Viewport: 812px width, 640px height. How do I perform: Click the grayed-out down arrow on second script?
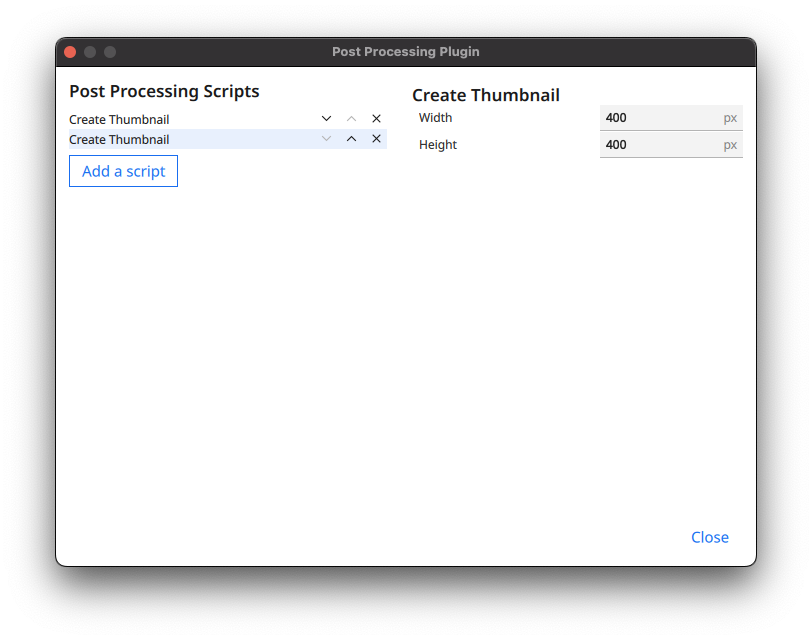coord(326,139)
